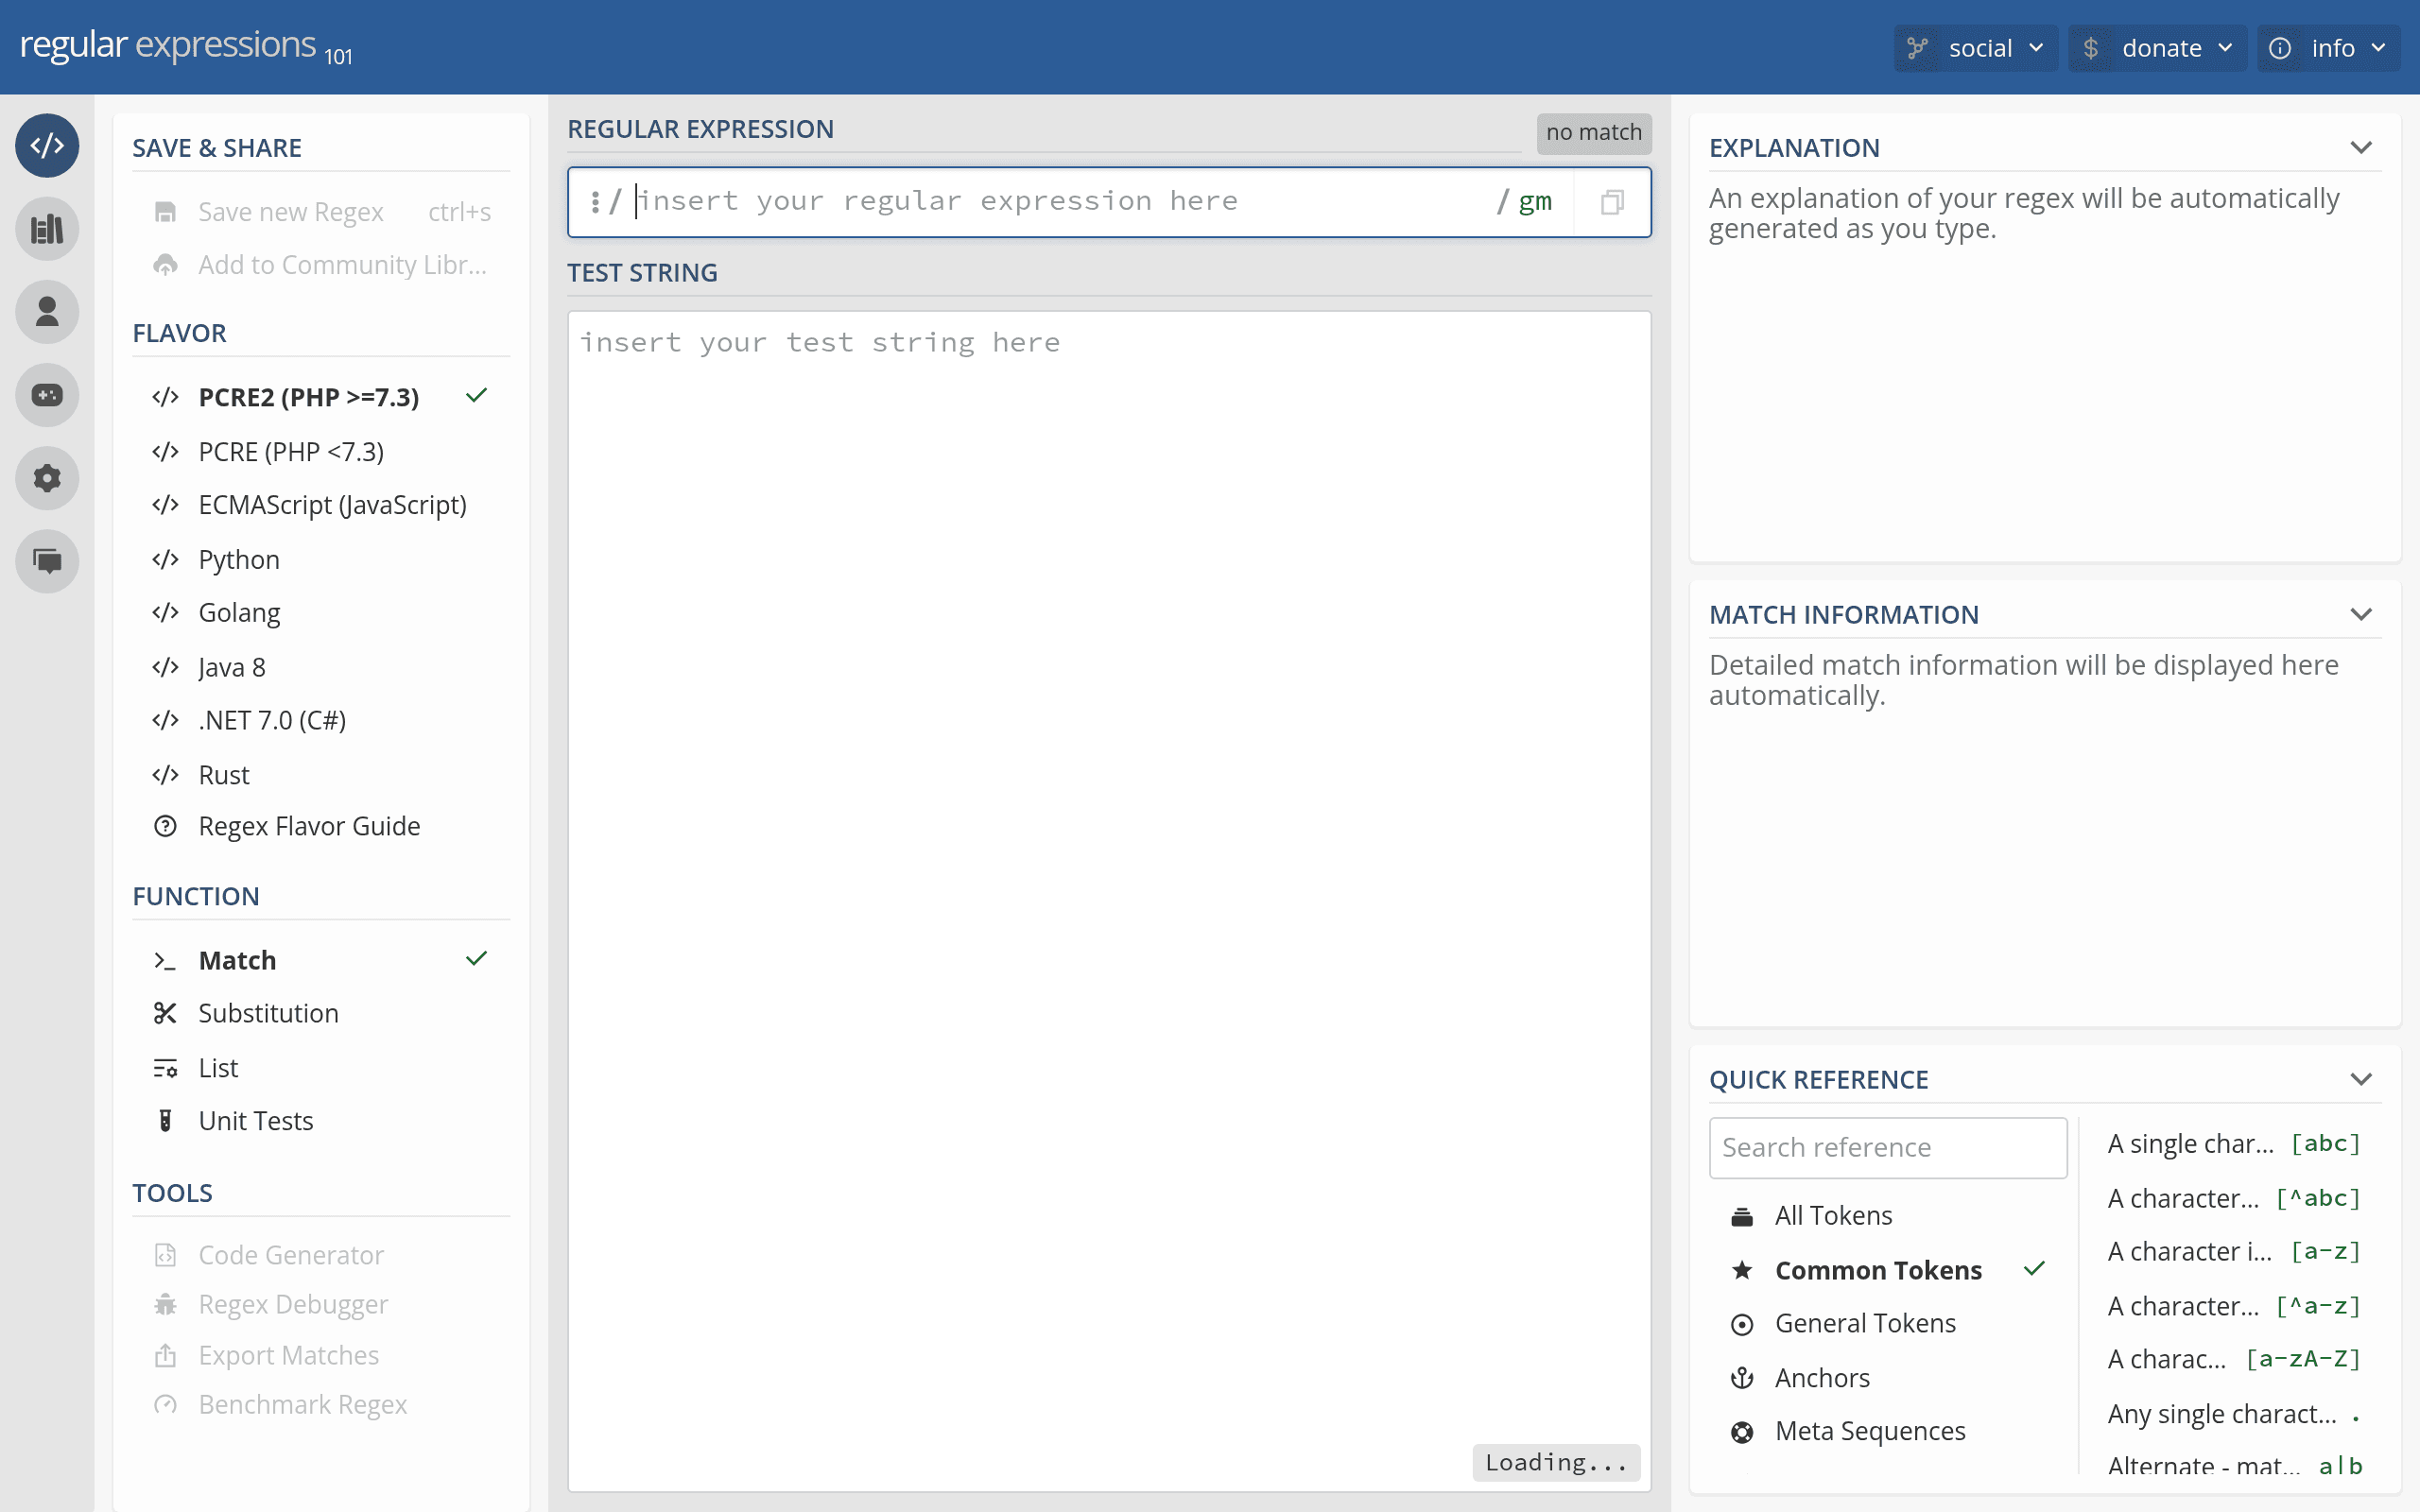Viewport: 2420px width, 1512px height.
Task: Collapse the Match Information panel
Action: pyautogui.click(x=2361, y=614)
